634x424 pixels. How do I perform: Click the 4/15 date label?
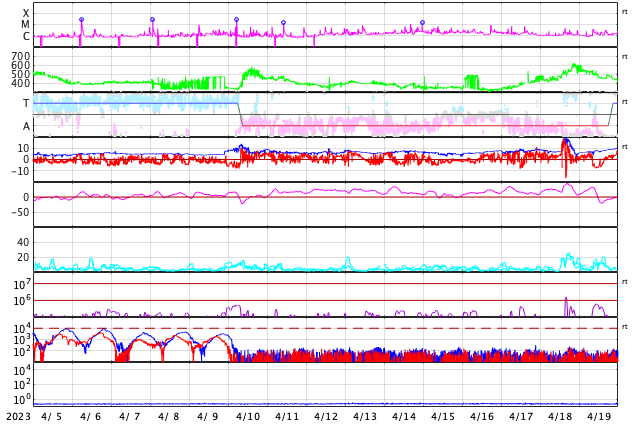coord(443,416)
